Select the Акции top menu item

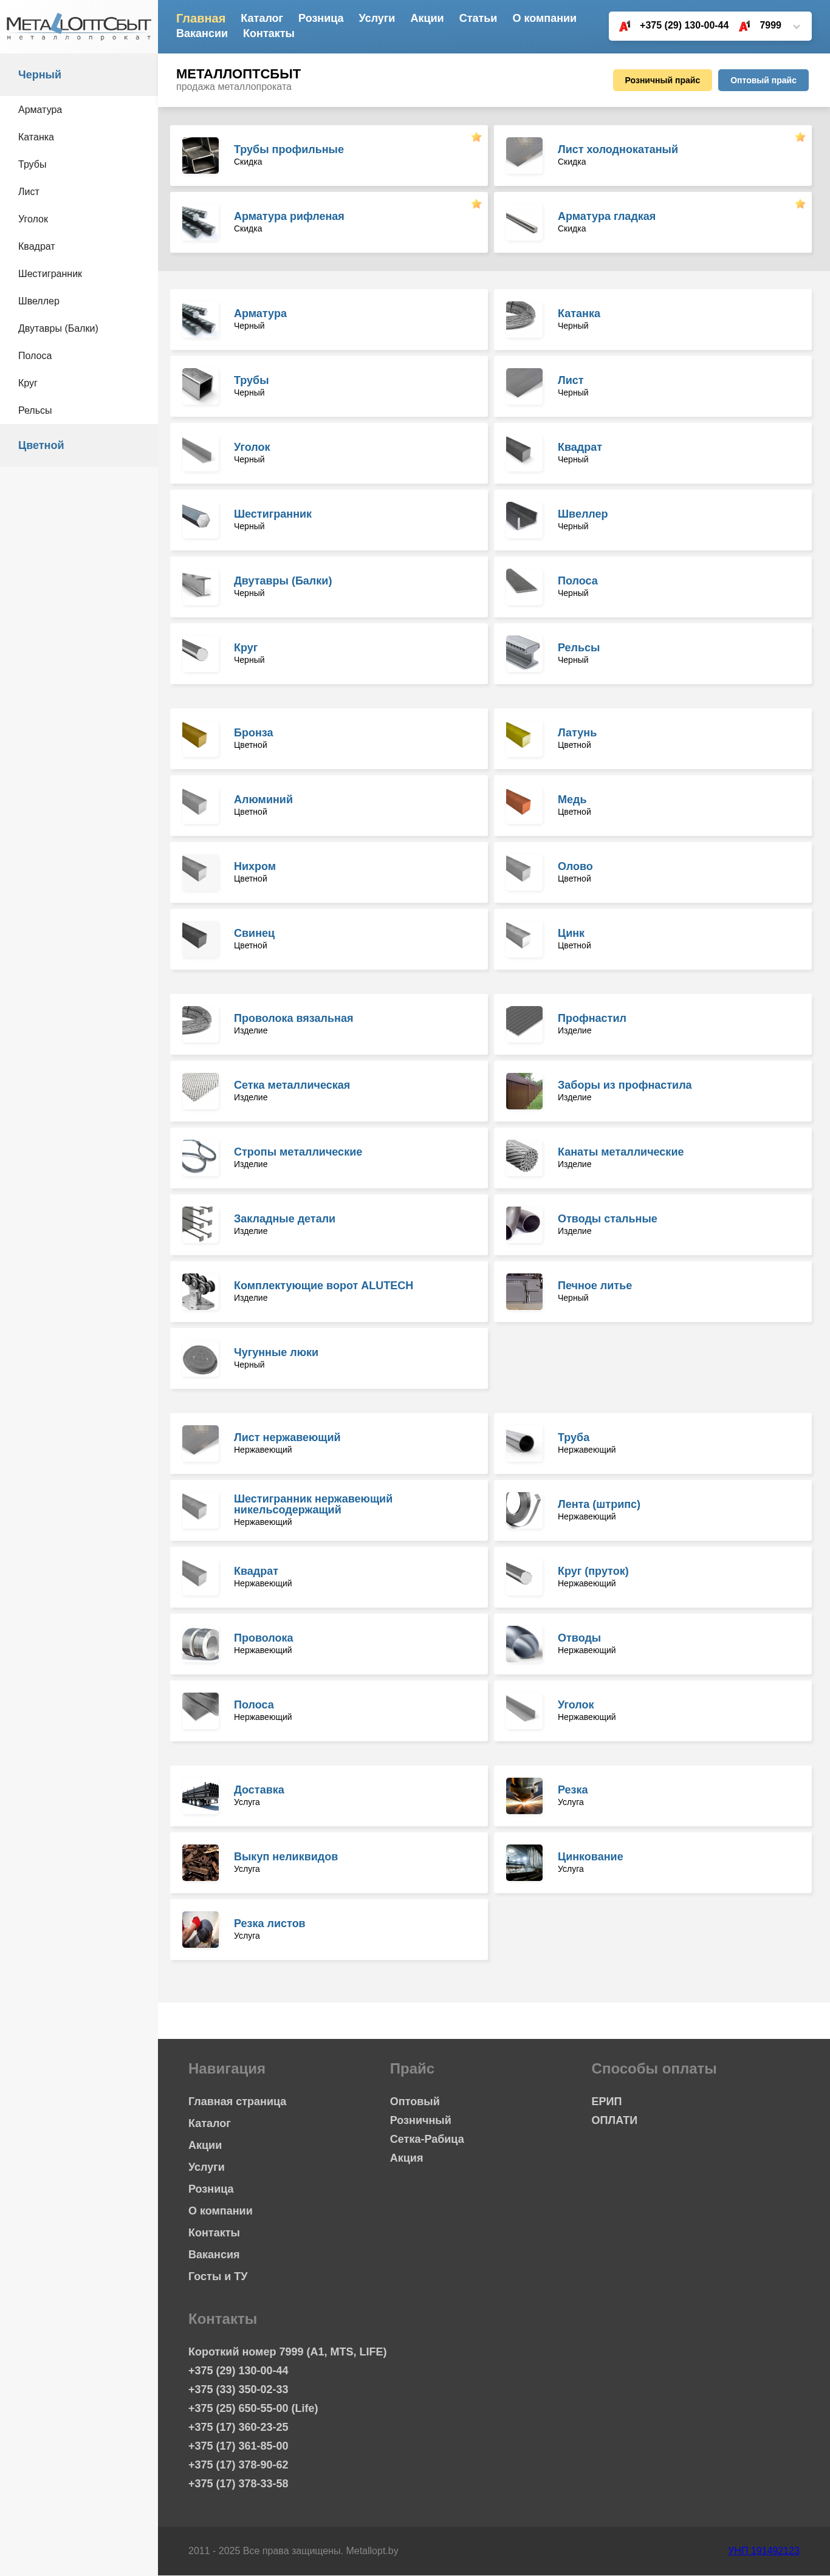427,18
